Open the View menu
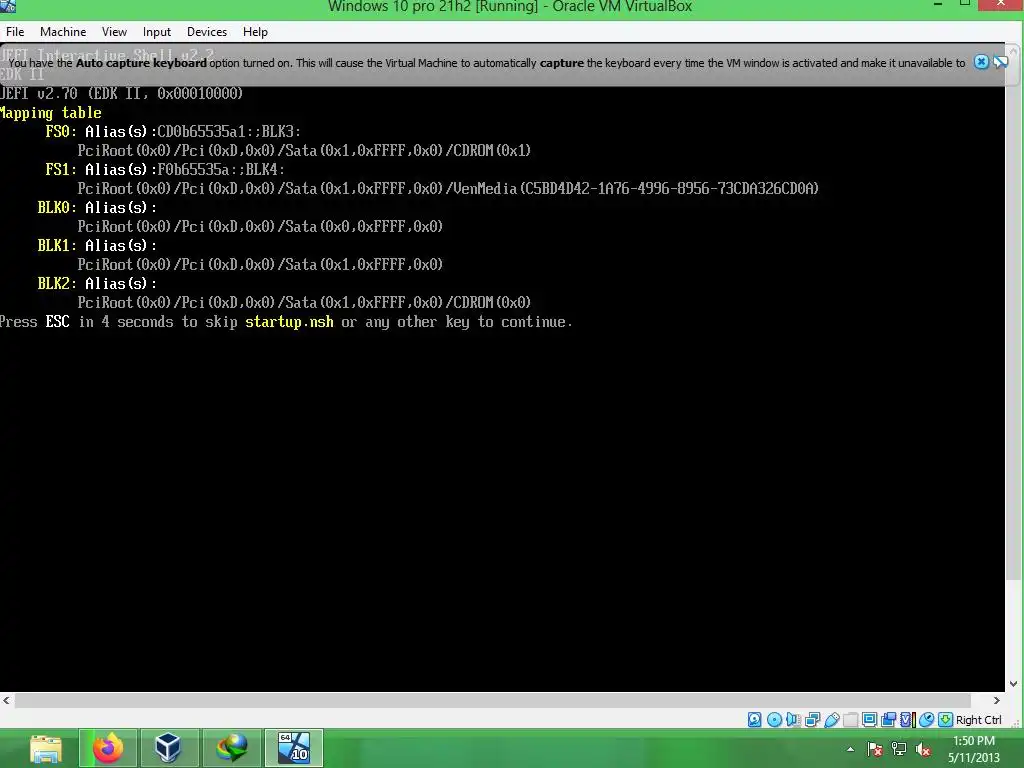 [x=114, y=31]
